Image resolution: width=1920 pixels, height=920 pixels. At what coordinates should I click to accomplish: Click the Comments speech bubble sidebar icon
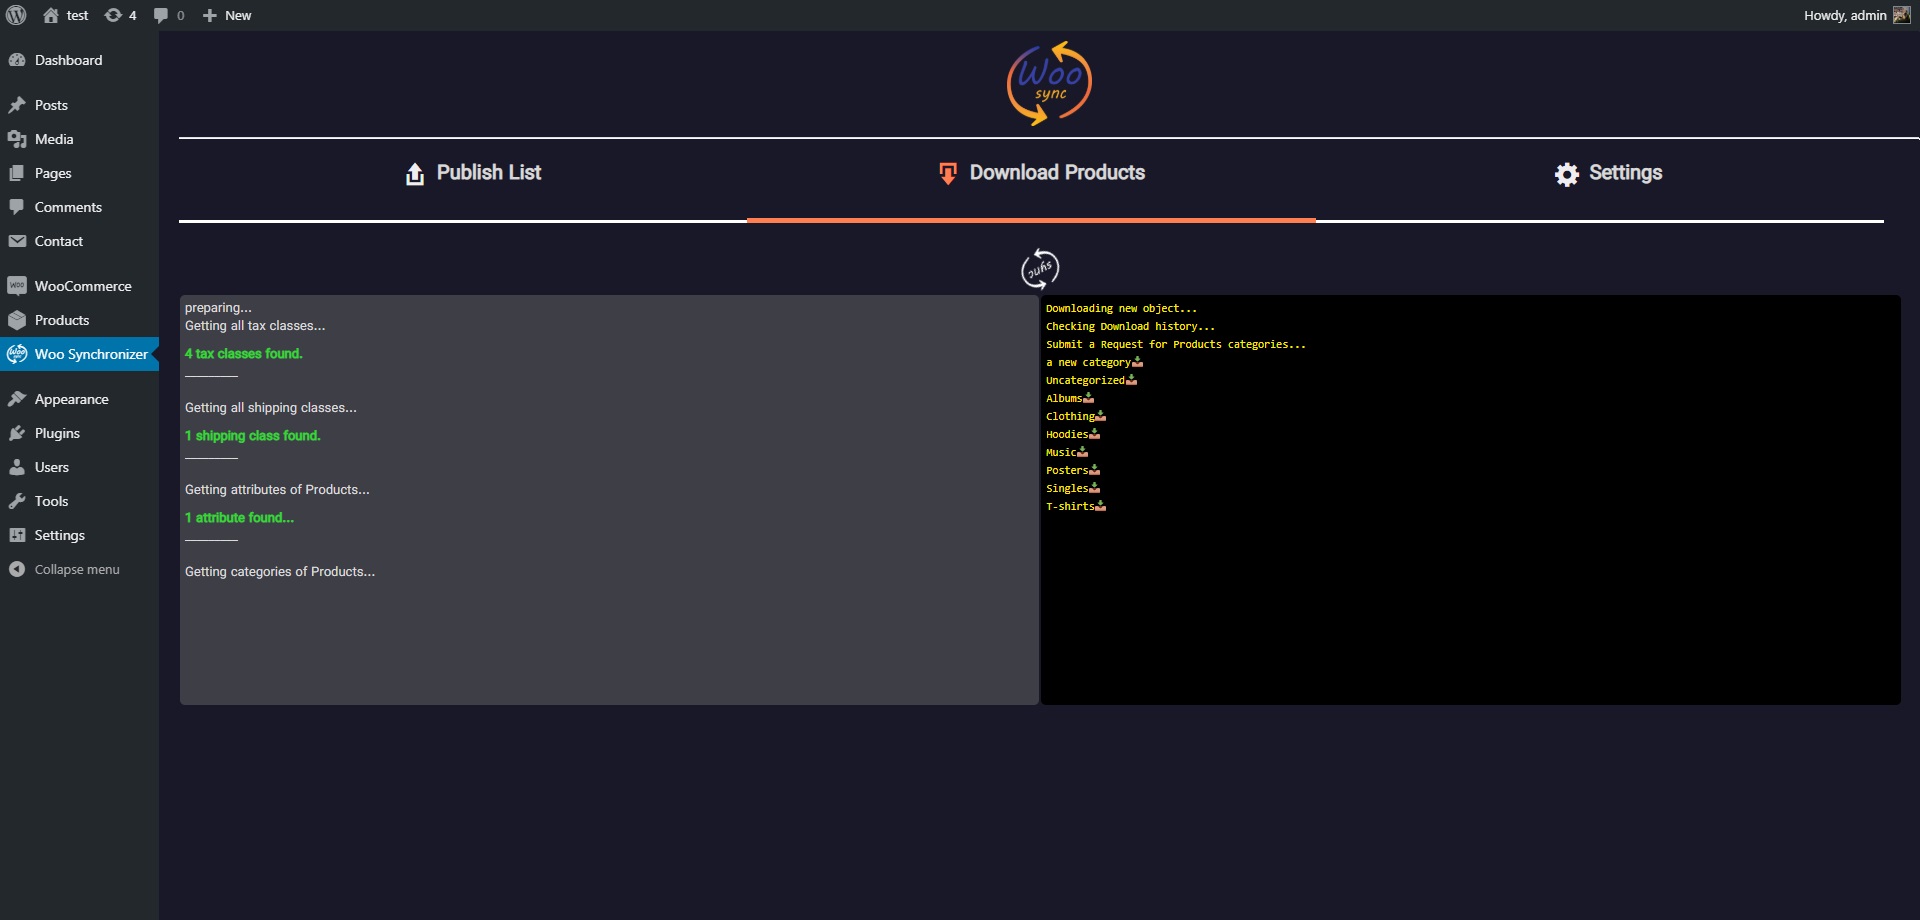click(x=17, y=207)
